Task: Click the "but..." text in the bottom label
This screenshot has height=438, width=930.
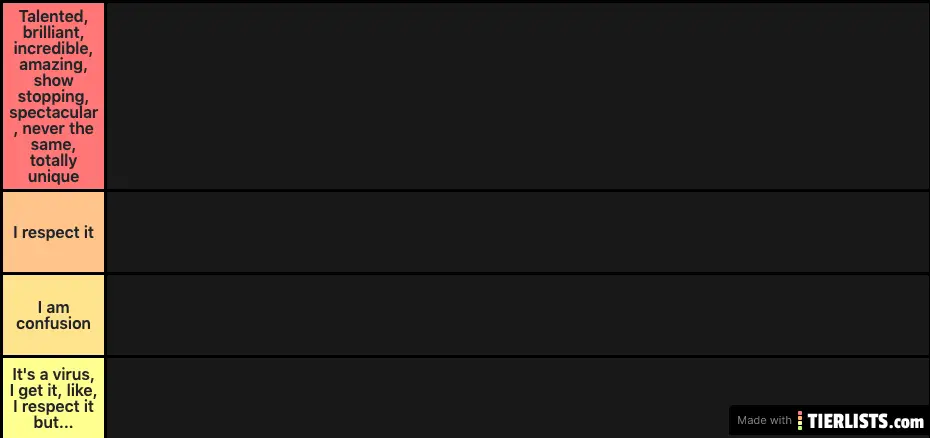Action: coord(53,423)
